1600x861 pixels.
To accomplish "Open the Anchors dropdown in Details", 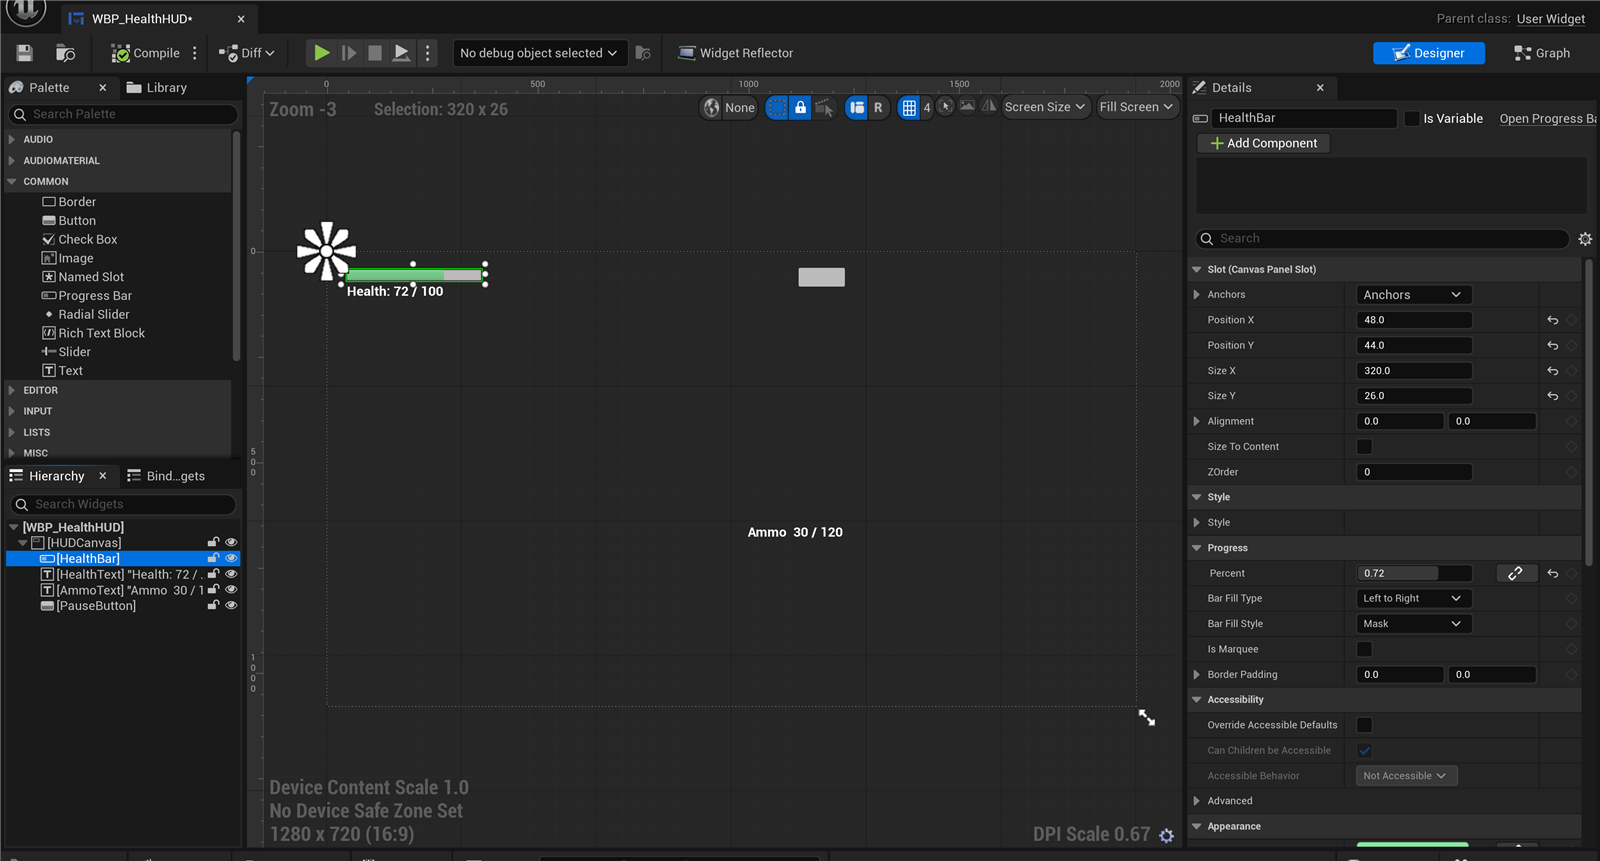I will 1413,295.
